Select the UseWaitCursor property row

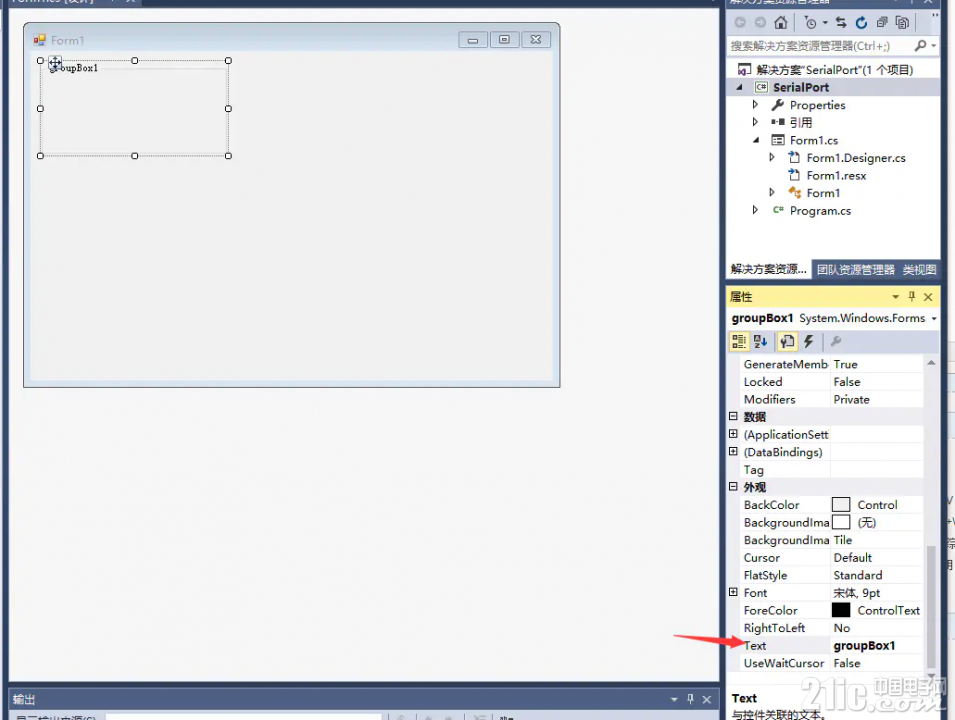tap(831, 663)
